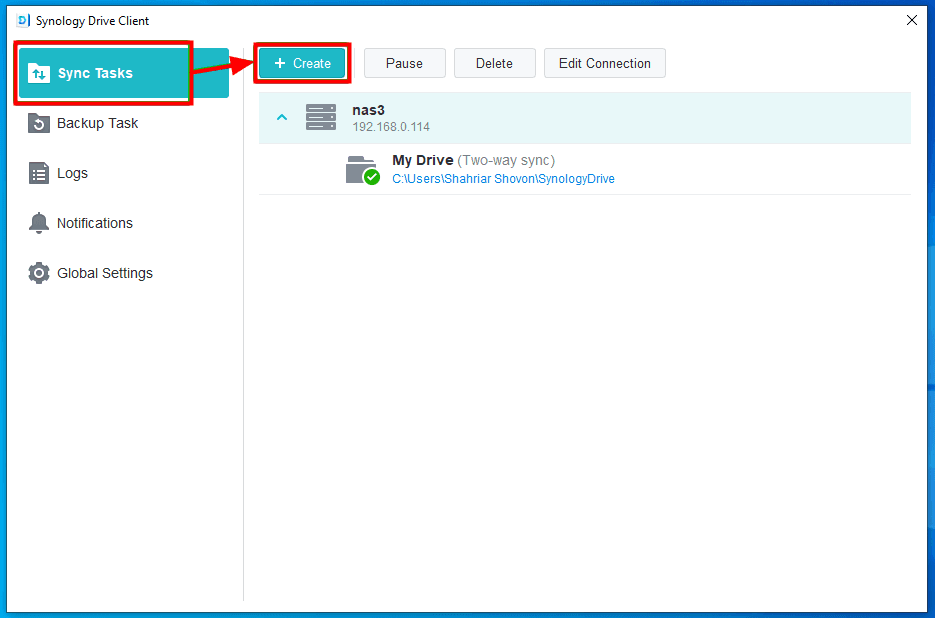Click the Synology Drive Client title icon

point(23,21)
